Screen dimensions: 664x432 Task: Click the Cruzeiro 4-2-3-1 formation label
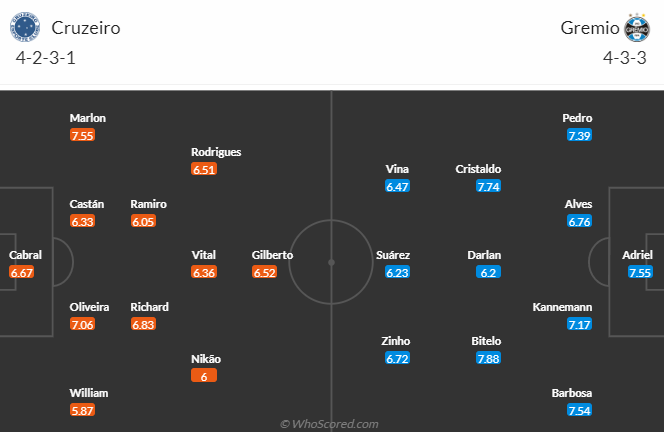click(46, 58)
